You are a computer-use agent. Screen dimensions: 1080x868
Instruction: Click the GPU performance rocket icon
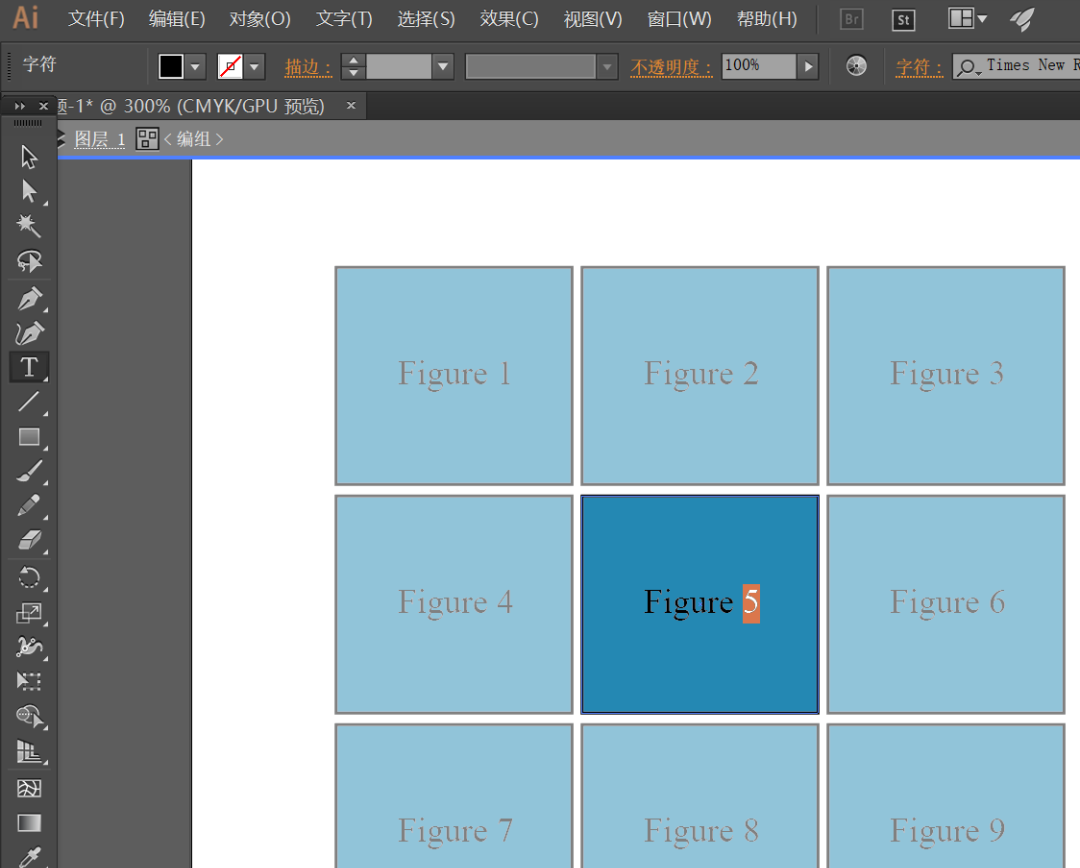[1023, 19]
